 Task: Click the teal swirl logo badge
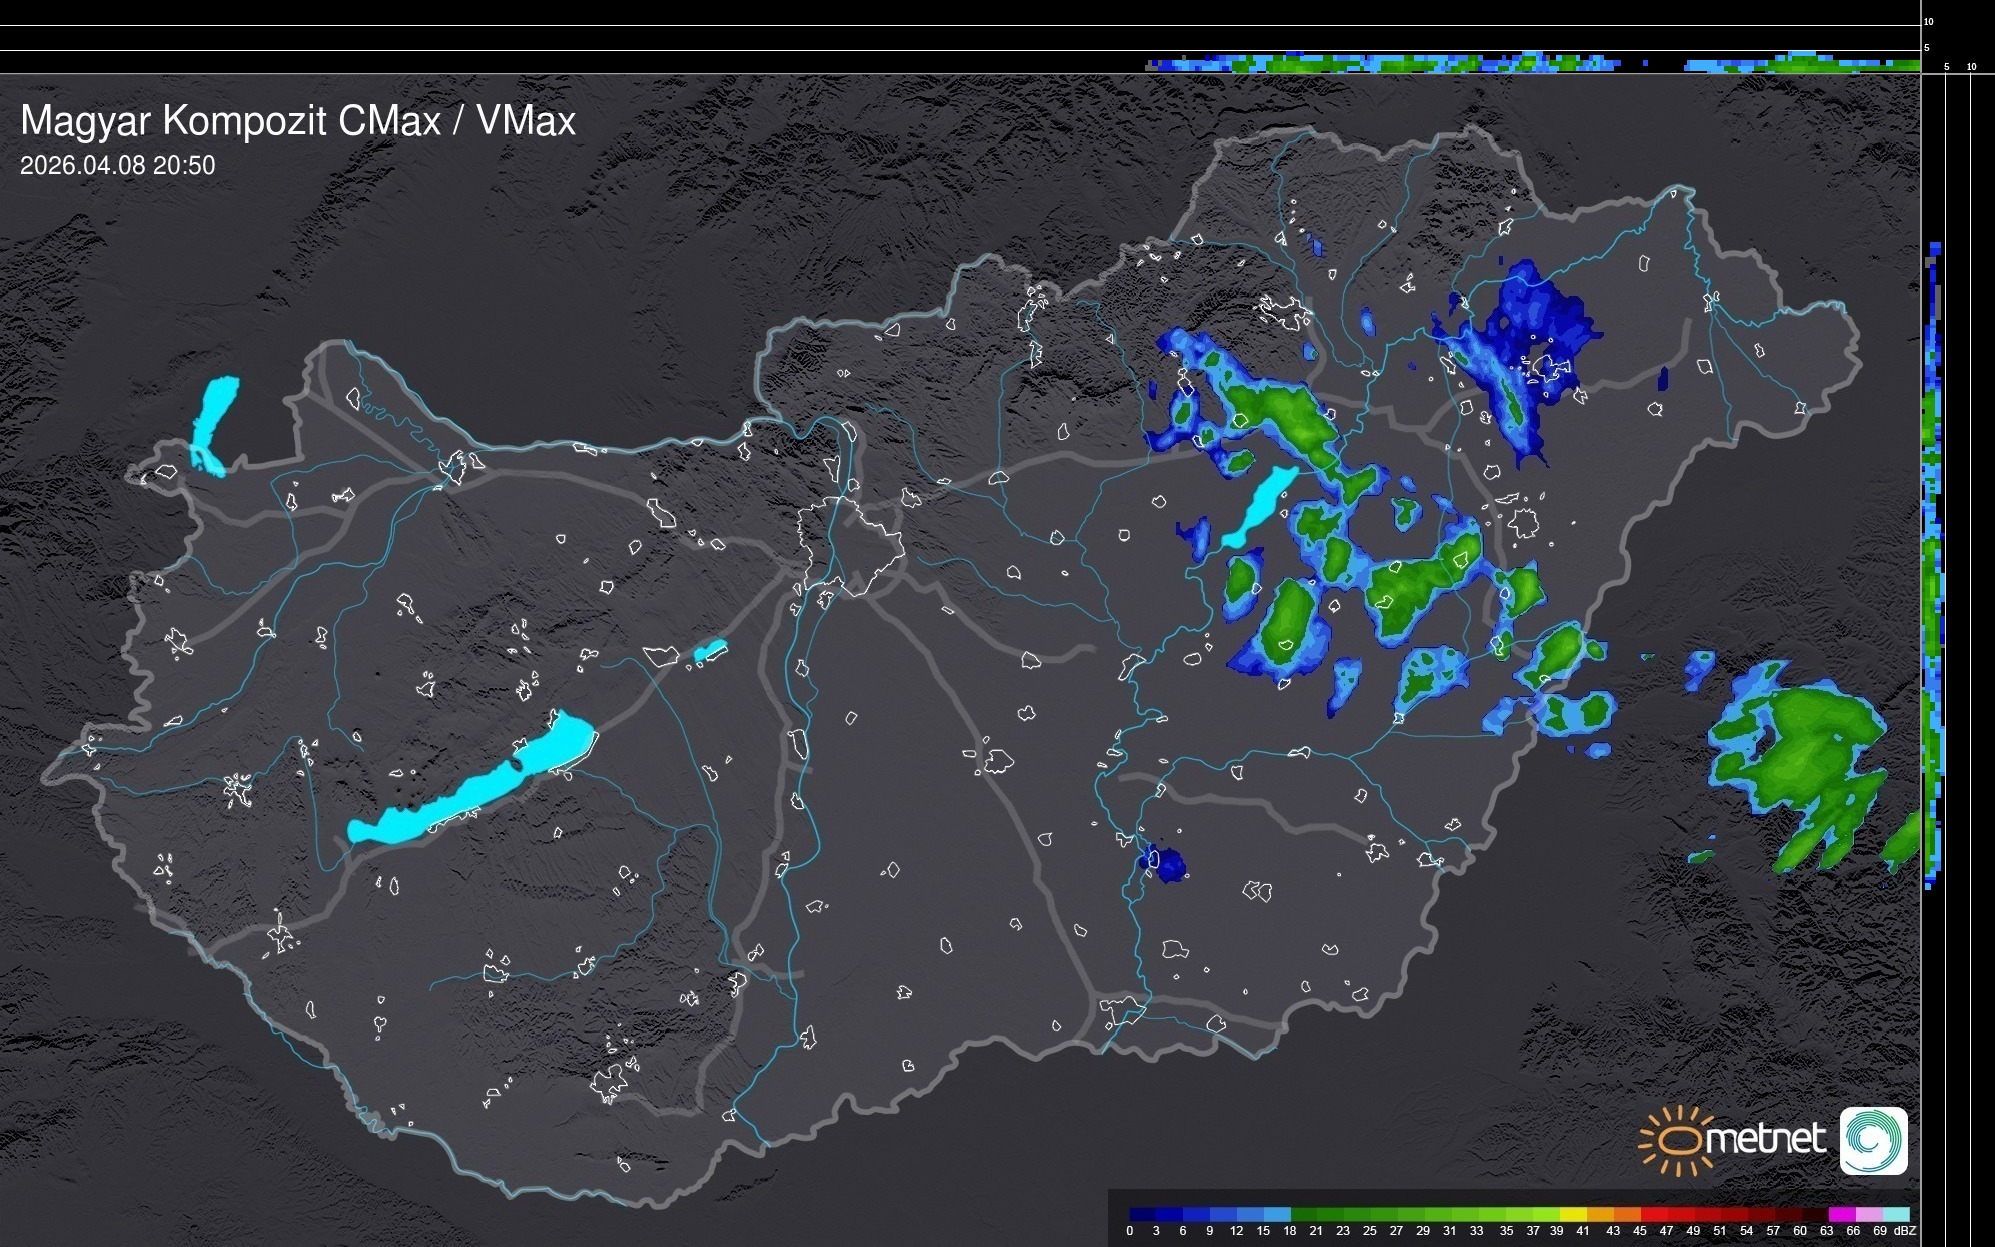1873,1140
